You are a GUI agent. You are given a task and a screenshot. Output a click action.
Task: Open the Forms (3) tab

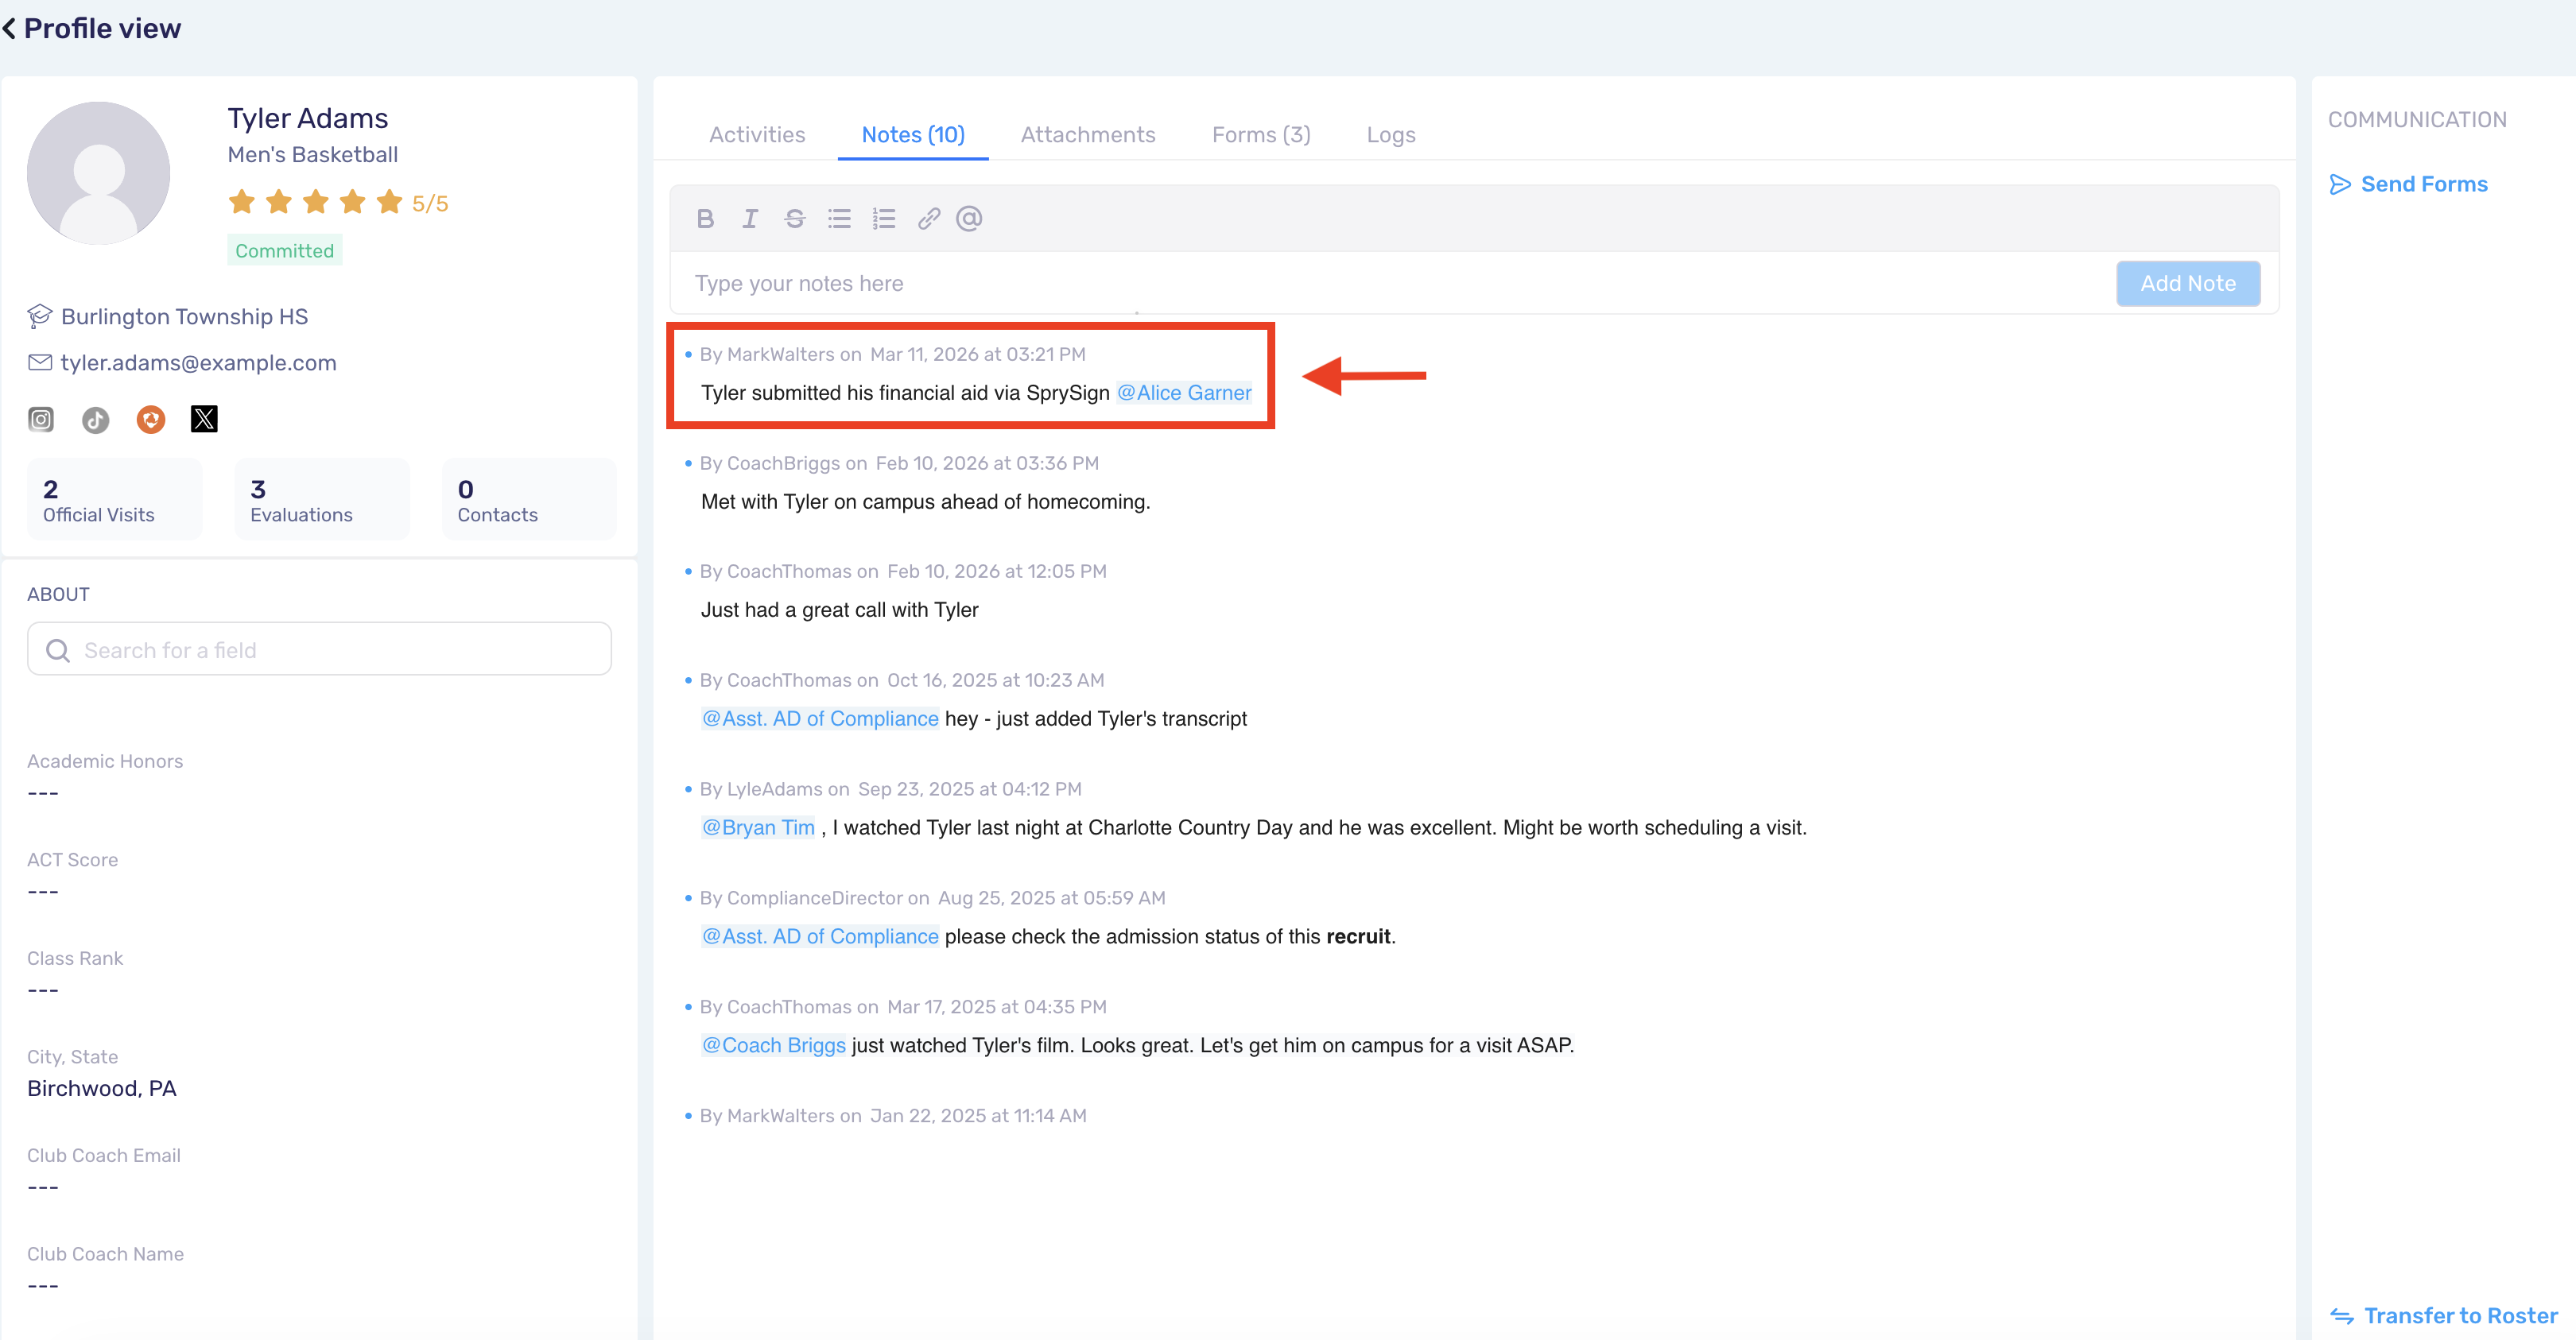tap(1261, 134)
